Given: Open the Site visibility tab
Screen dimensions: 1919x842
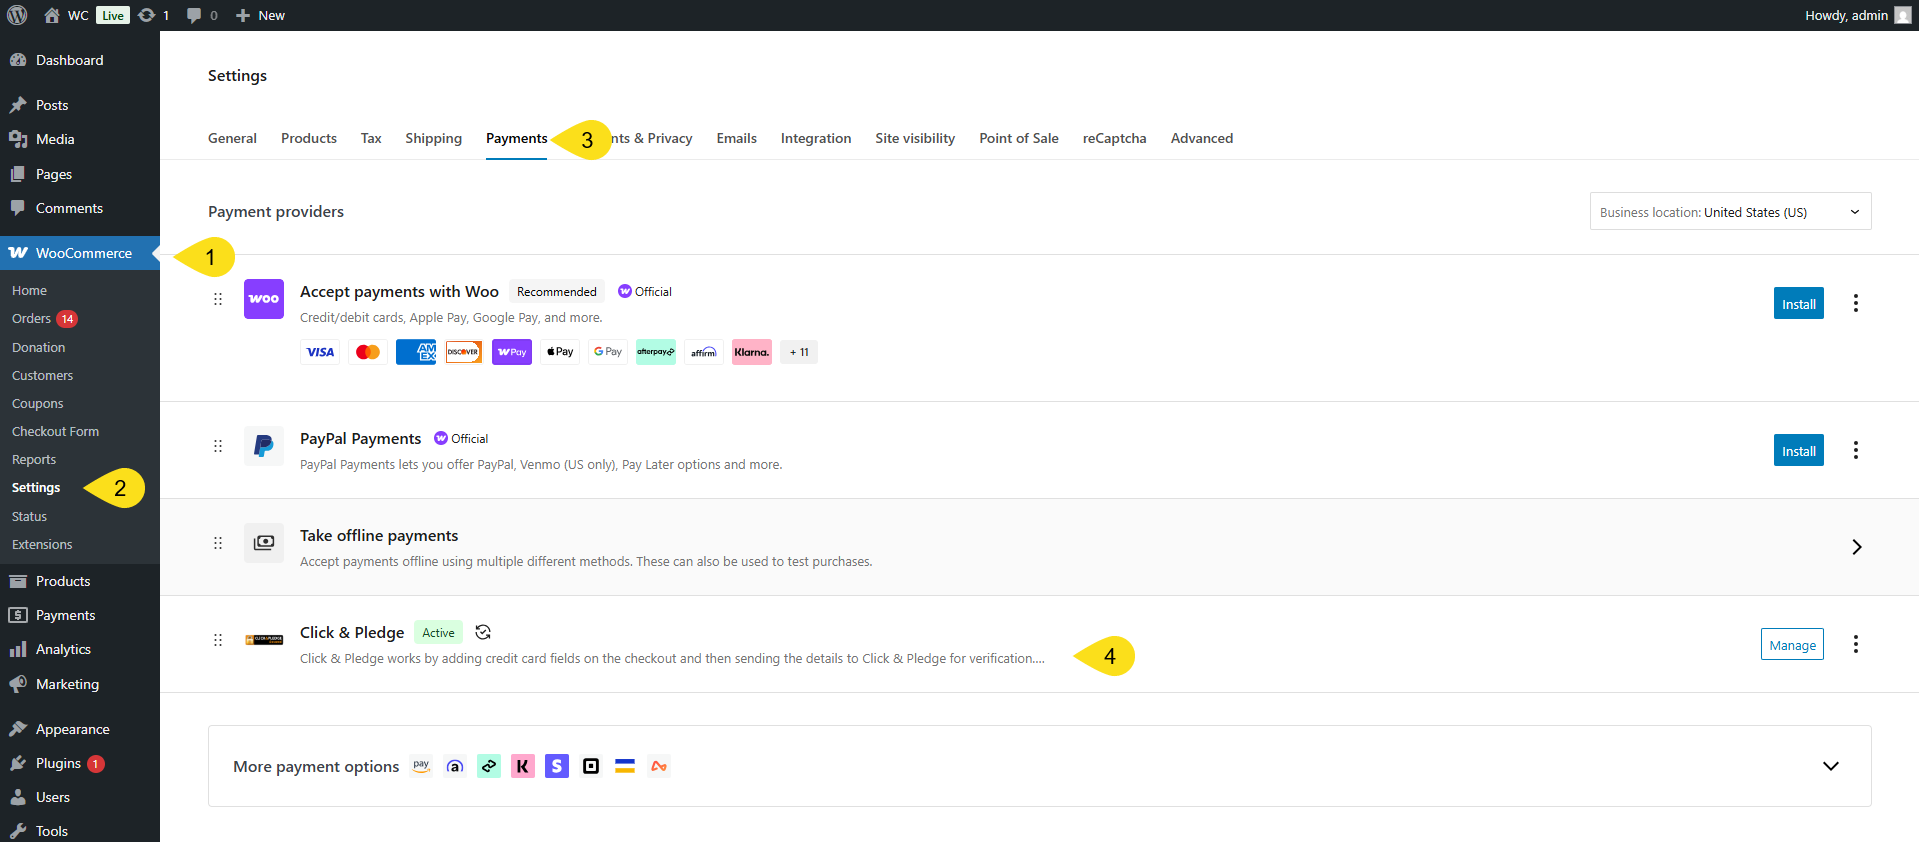Looking at the screenshot, I should pos(915,138).
